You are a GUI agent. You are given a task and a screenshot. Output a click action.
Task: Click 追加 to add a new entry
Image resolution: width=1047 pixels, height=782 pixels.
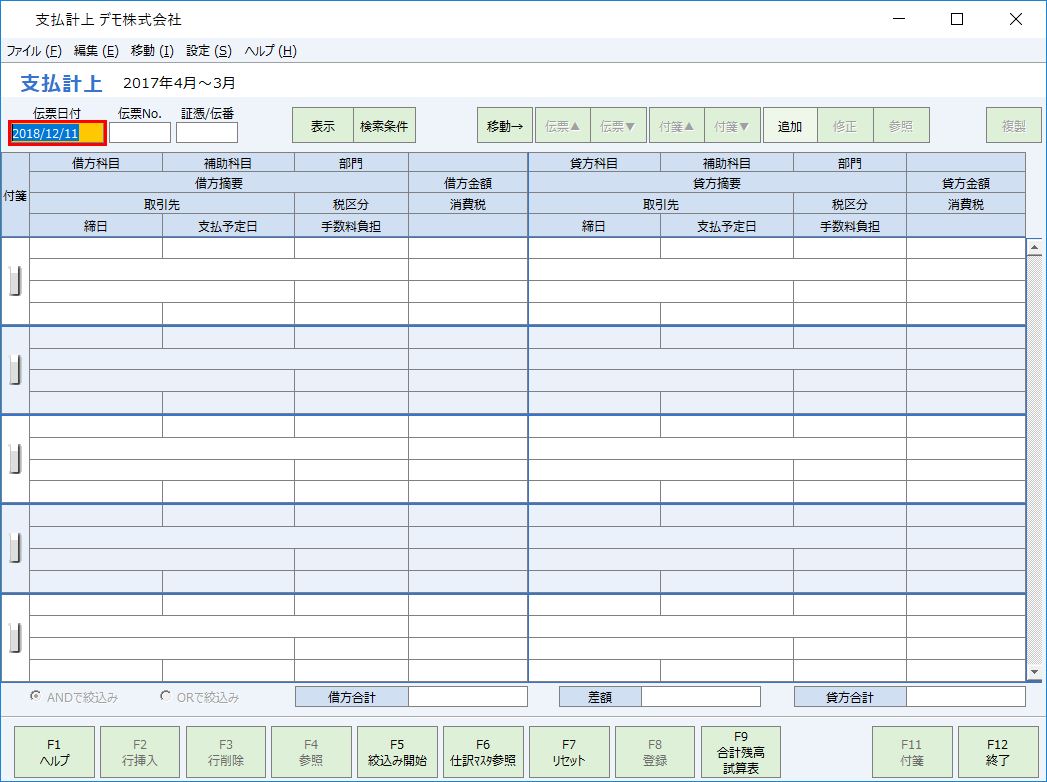pyautogui.click(x=789, y=125)
